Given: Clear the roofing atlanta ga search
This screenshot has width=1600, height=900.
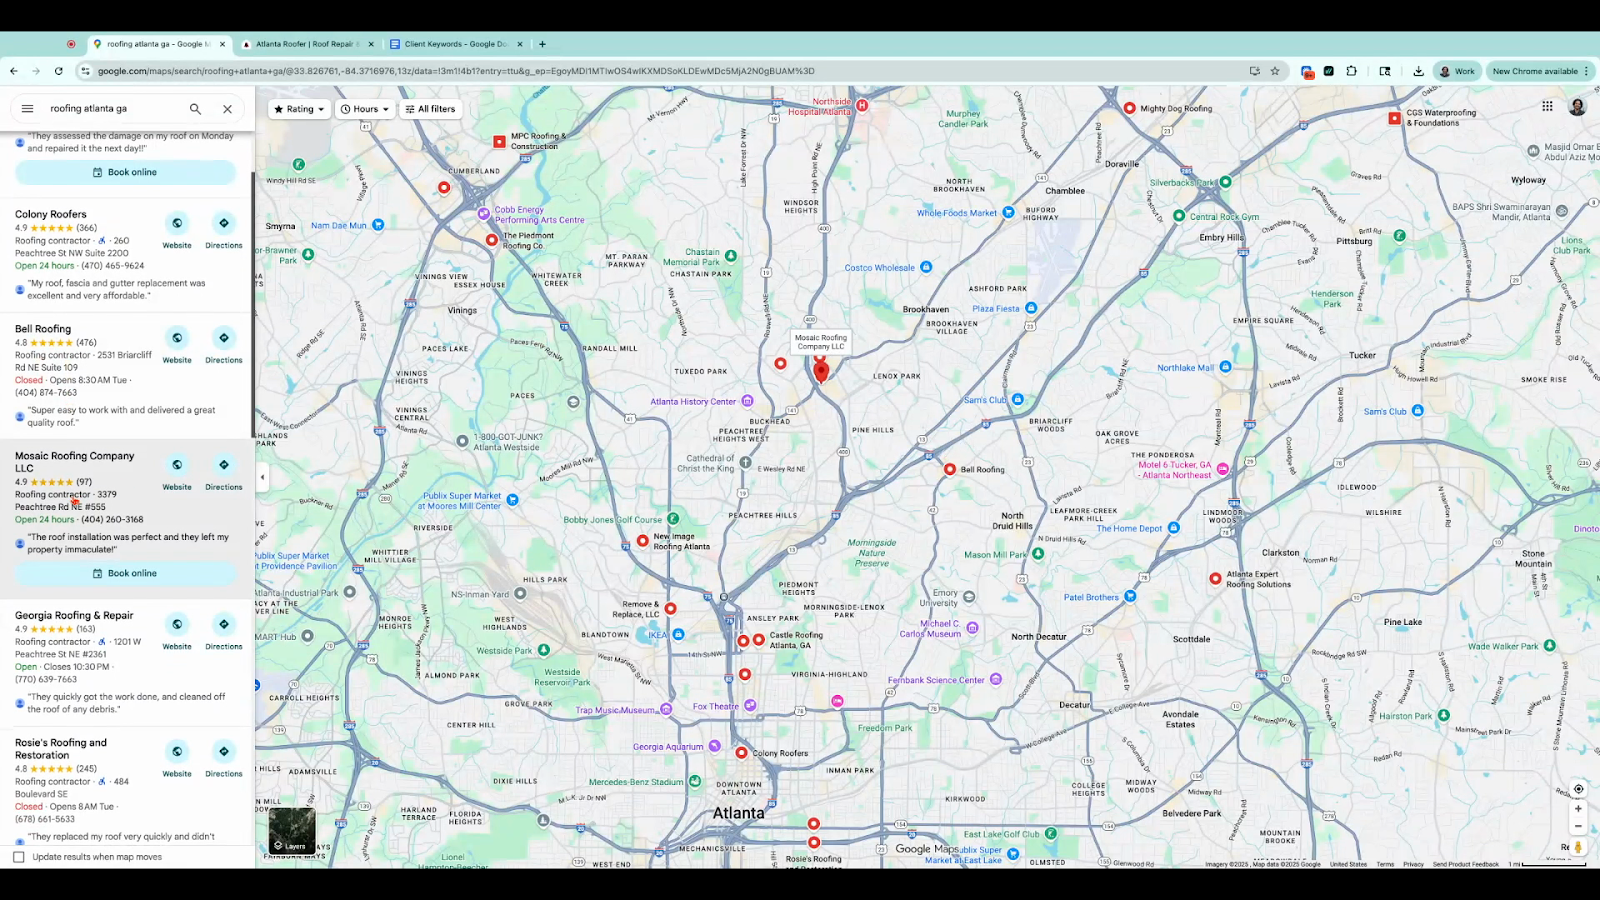Looking at the screenshot, I should point(227,109).
